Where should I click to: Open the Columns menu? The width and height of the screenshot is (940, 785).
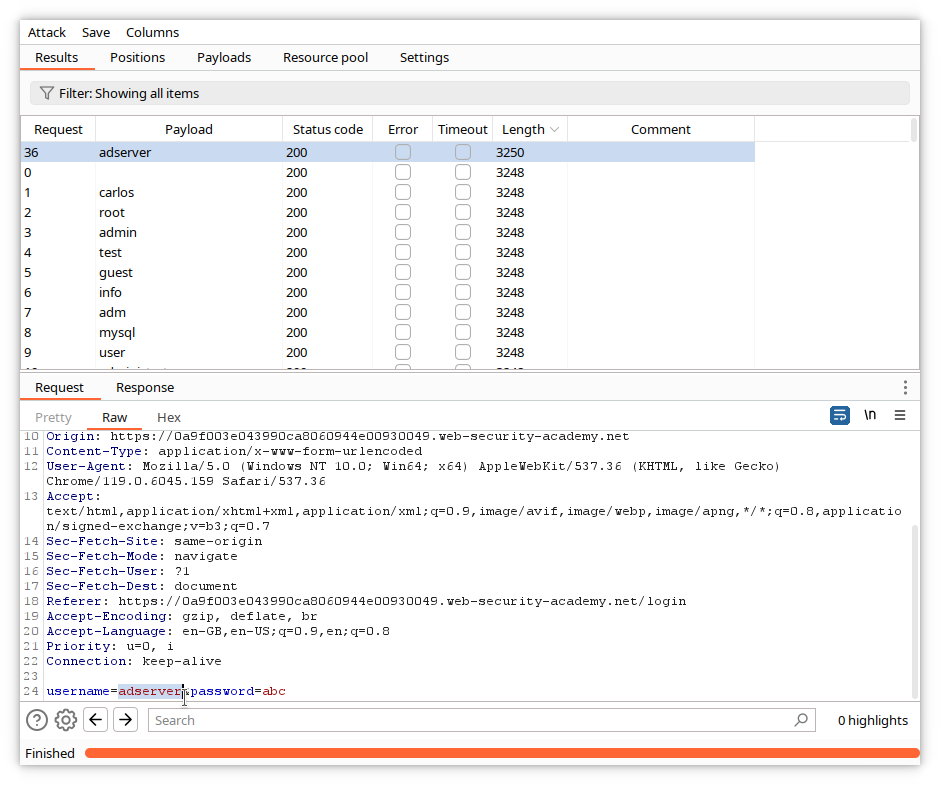153,33
